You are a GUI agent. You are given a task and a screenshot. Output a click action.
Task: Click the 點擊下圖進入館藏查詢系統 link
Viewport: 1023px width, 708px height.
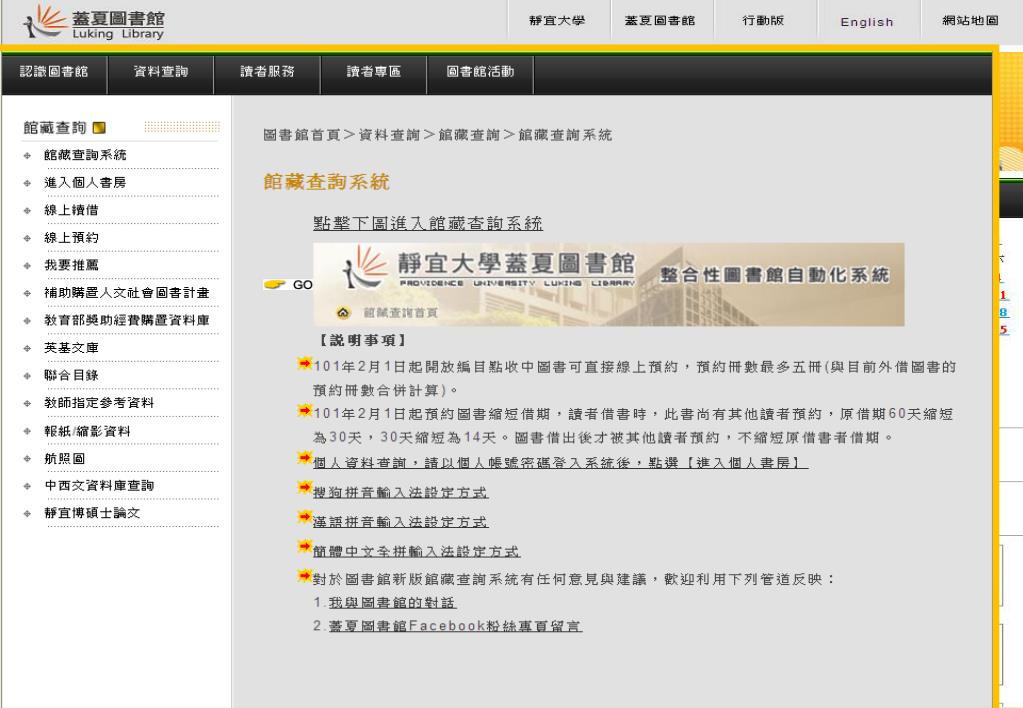click(428, 223)
